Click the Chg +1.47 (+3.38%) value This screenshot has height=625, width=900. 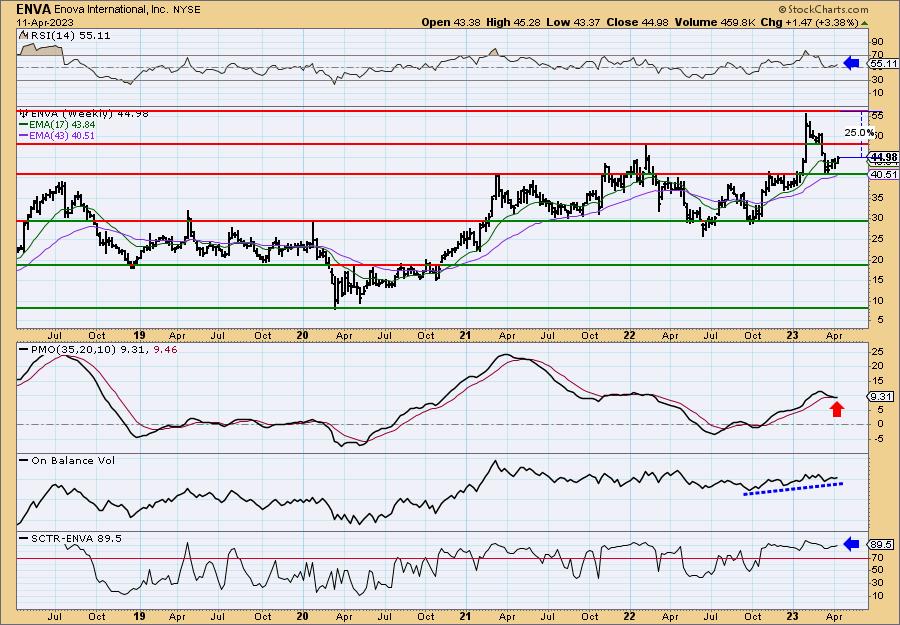(809, 22)
